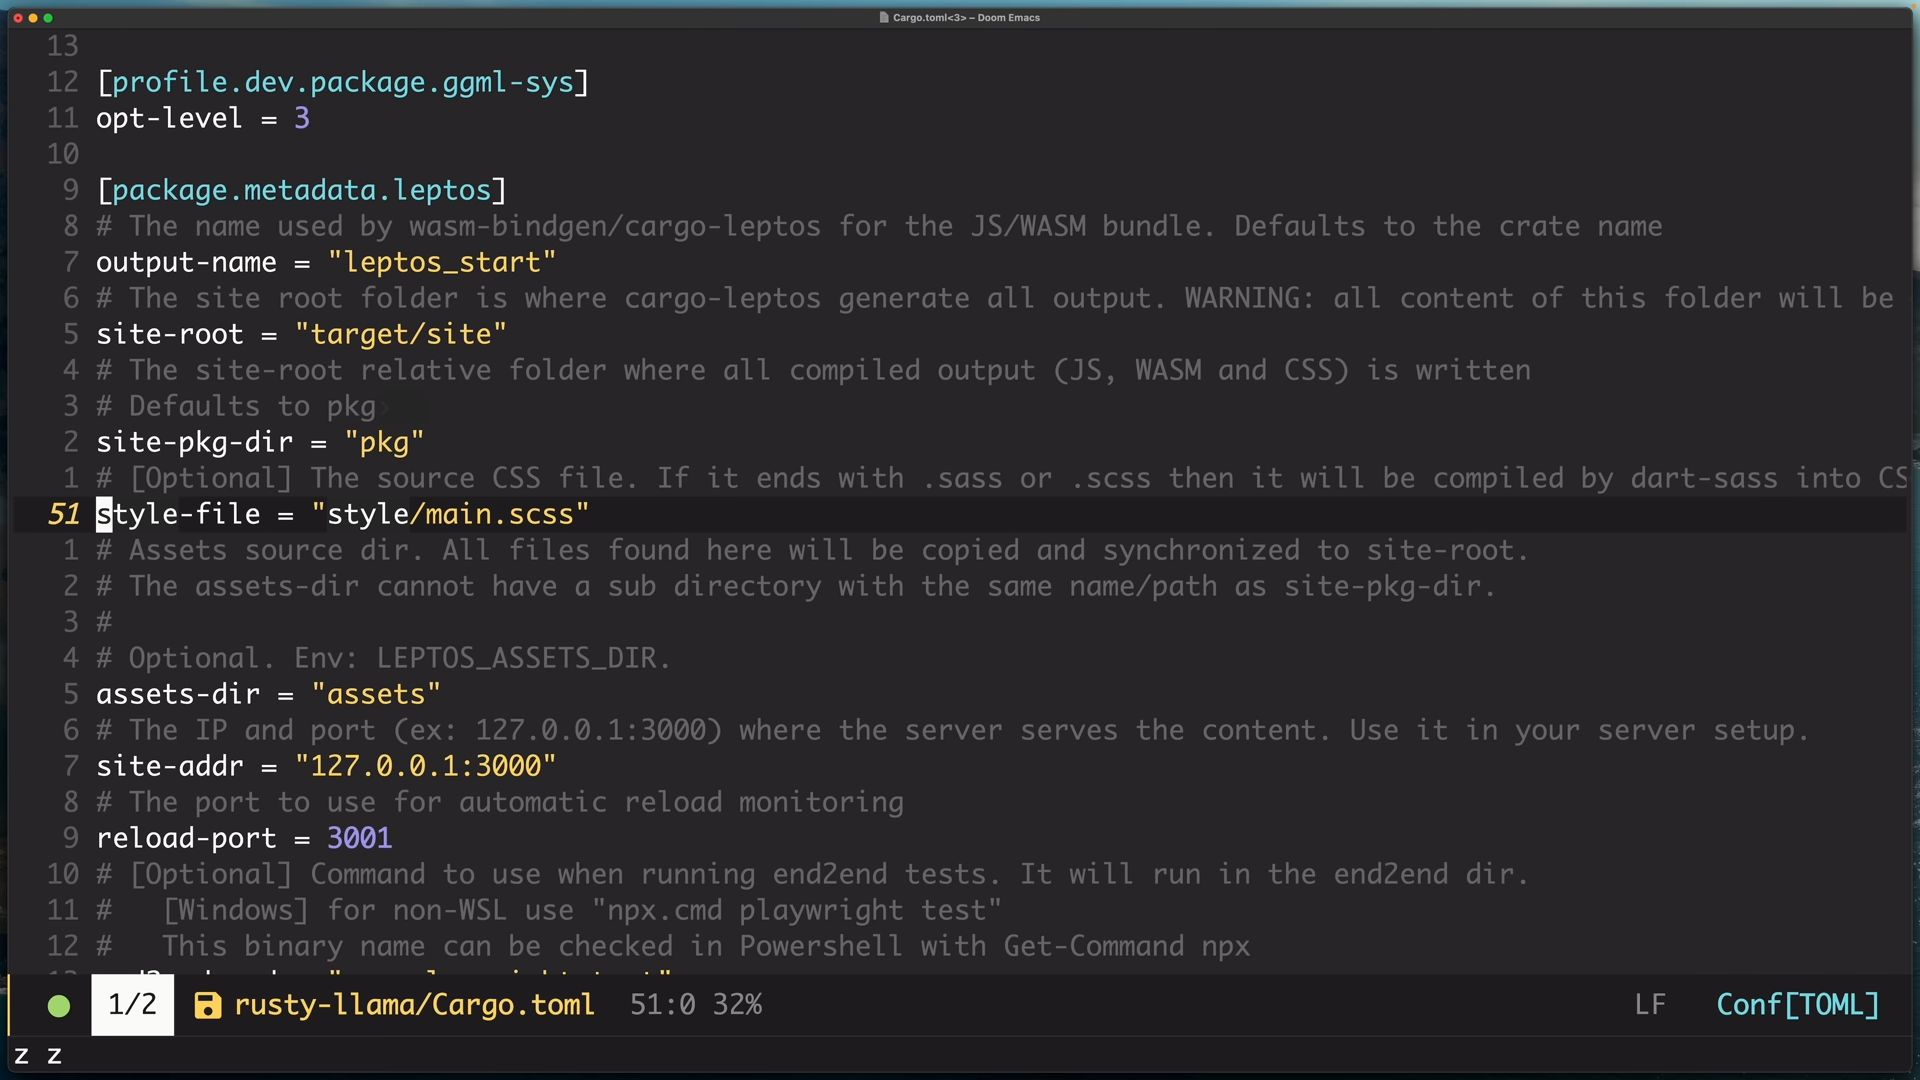Click the "leptos_start" output-name value
1920x1080 pixels.
point(441,263)
